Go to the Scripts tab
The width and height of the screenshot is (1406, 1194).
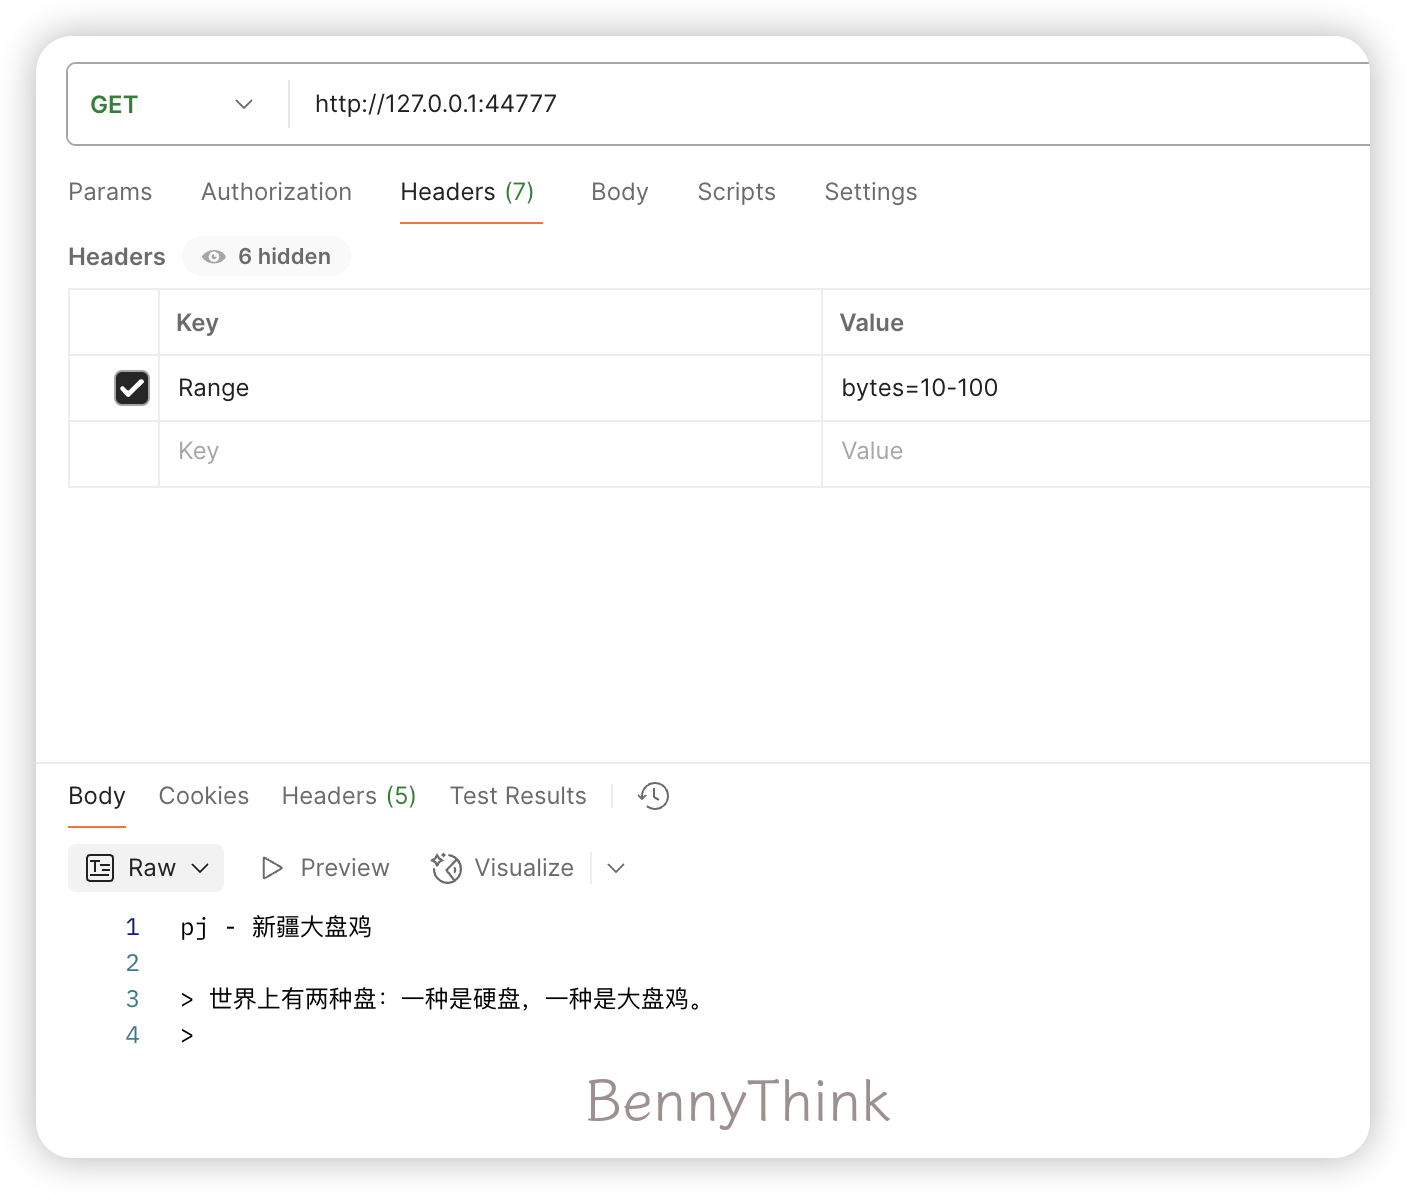pyautogui.click(x=736, y=192)
